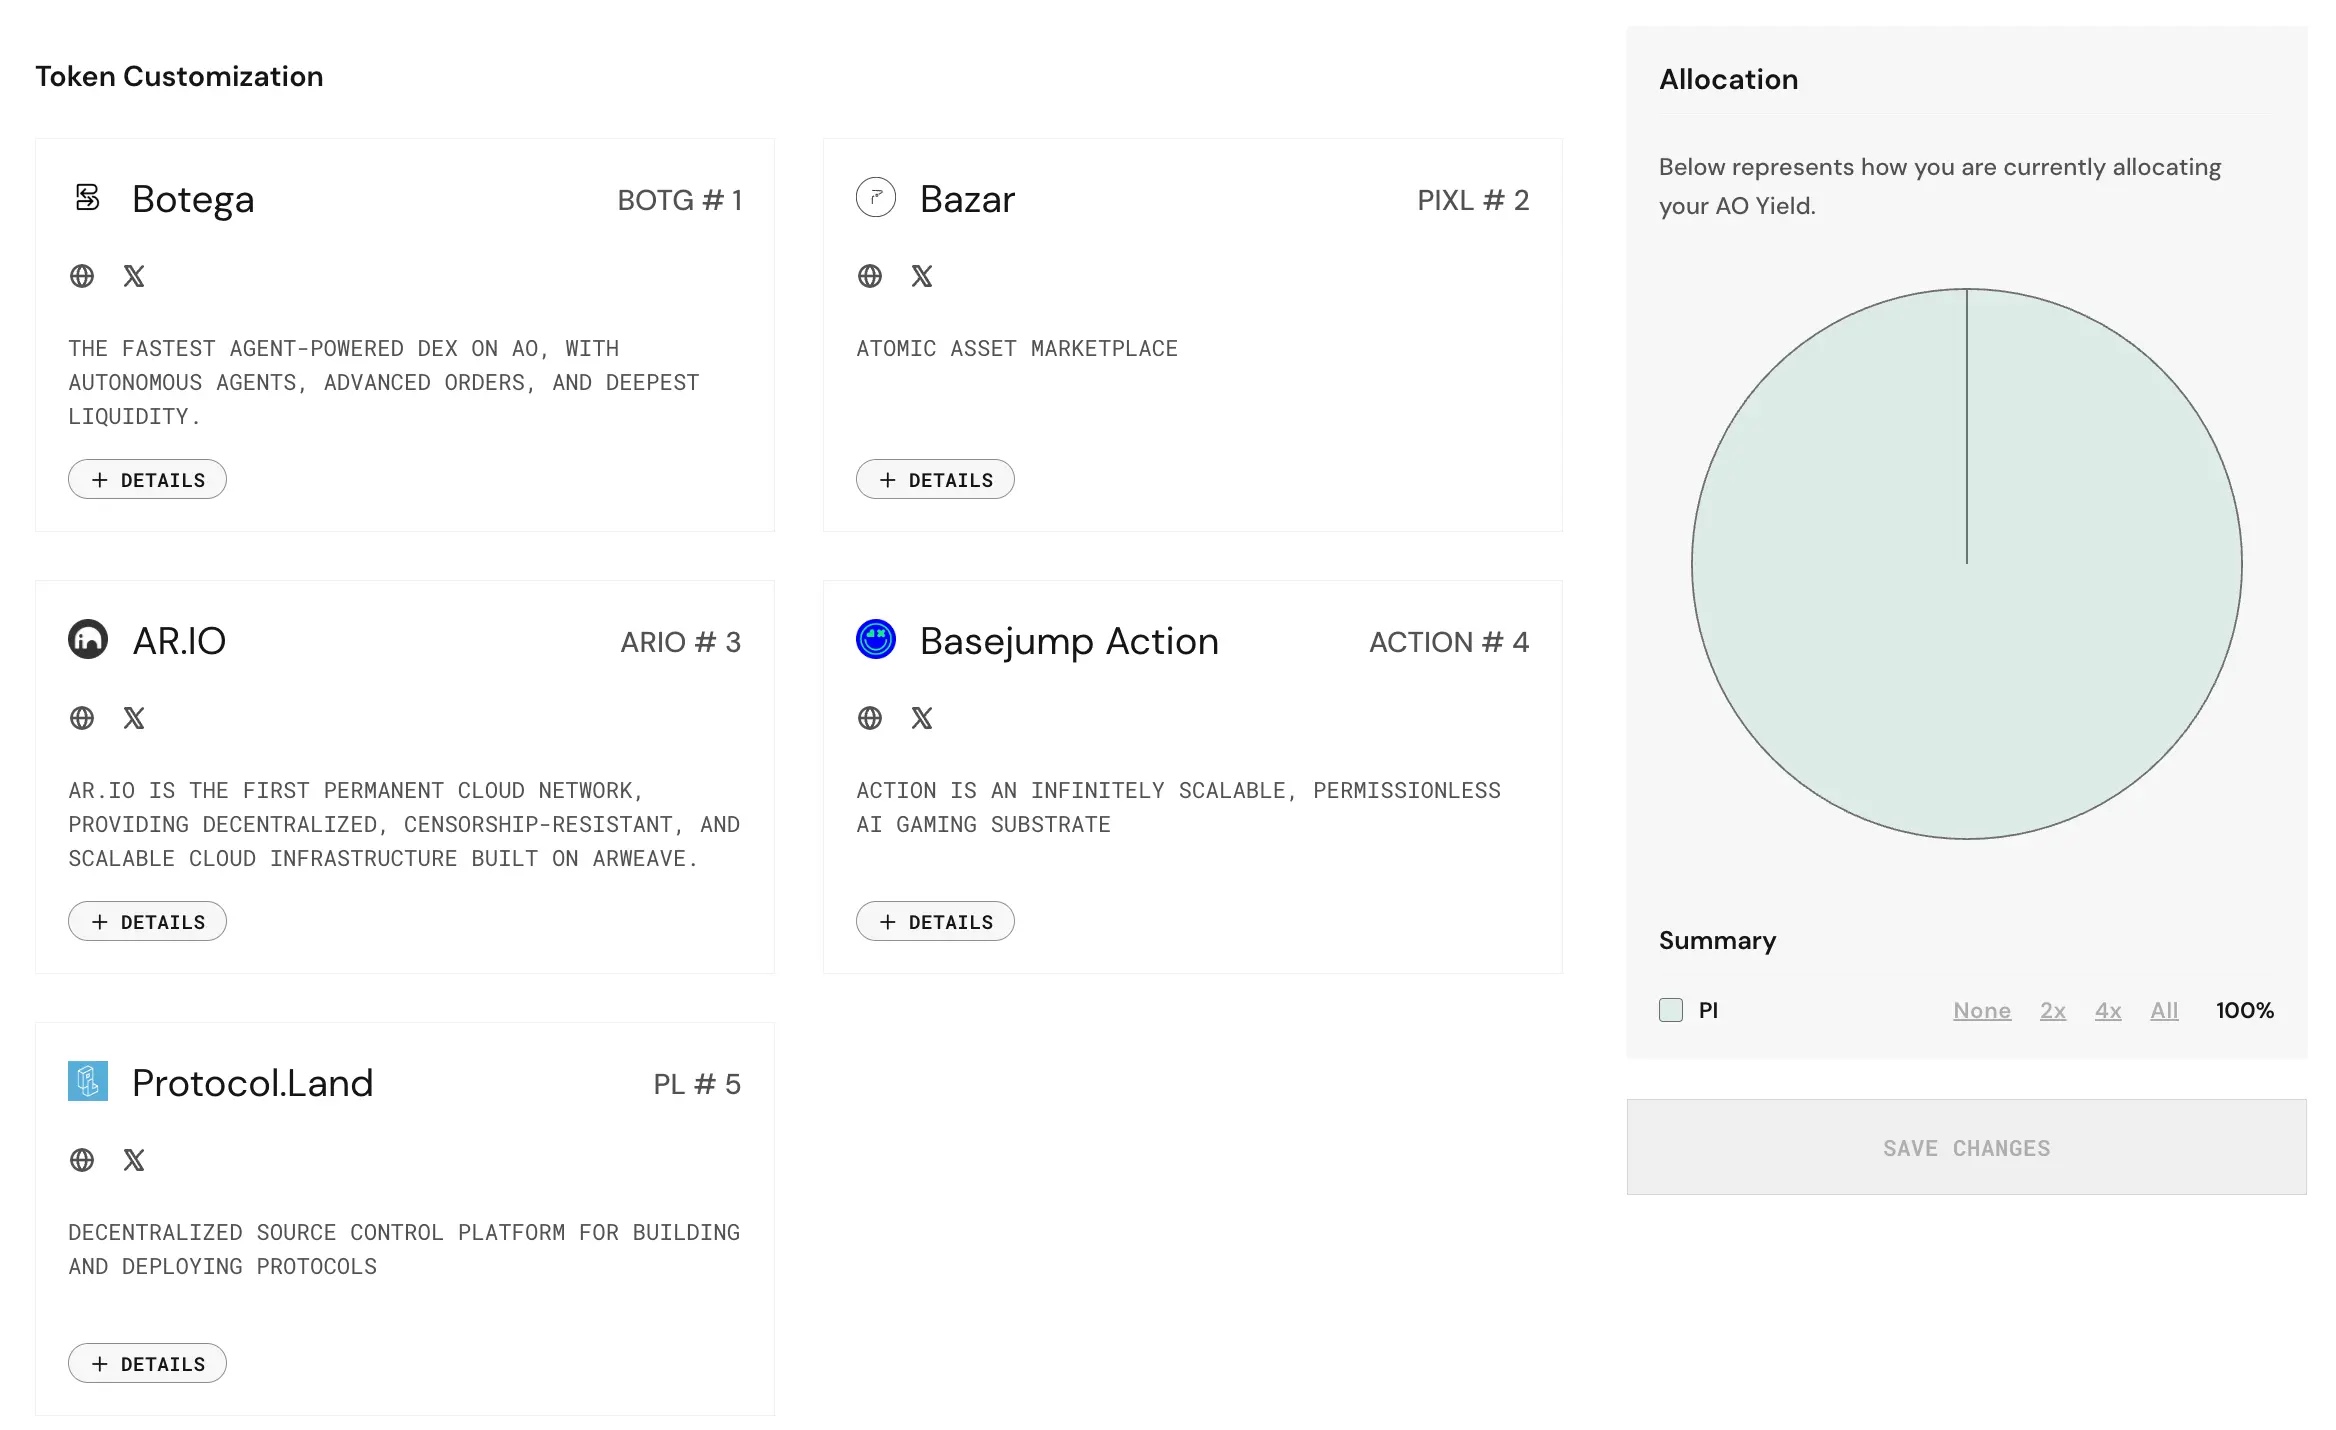
Task: Set PI allocation to 4x
Action: click(x=2108, y=1011)
